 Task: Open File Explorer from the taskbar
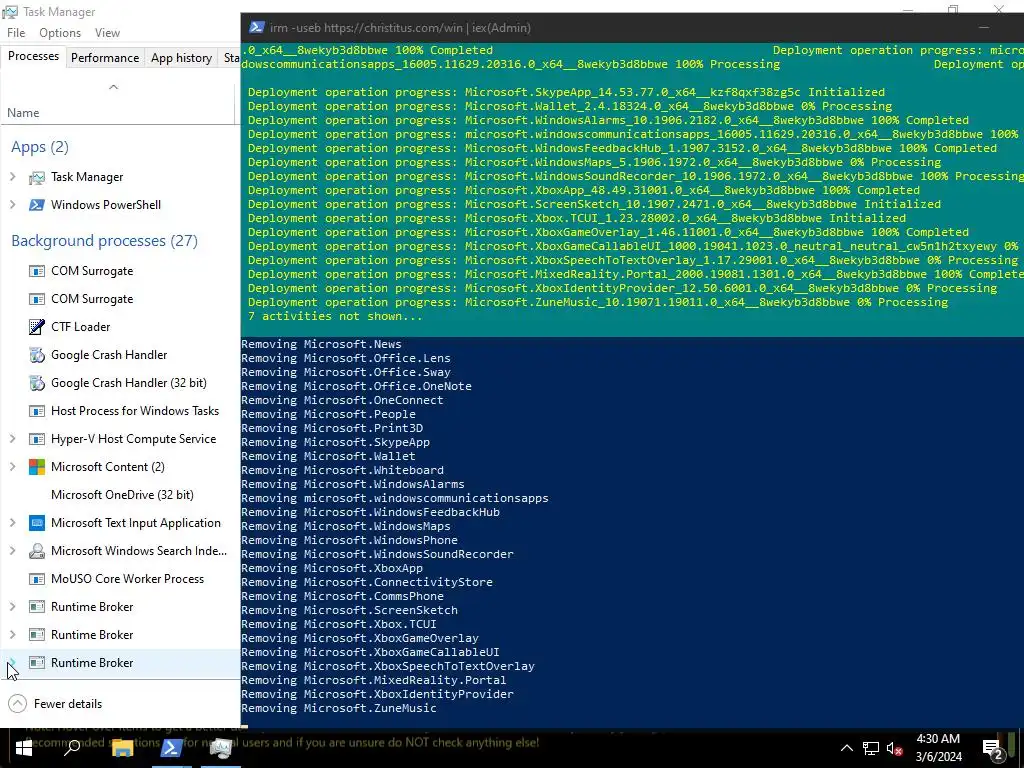pos(122,748)
